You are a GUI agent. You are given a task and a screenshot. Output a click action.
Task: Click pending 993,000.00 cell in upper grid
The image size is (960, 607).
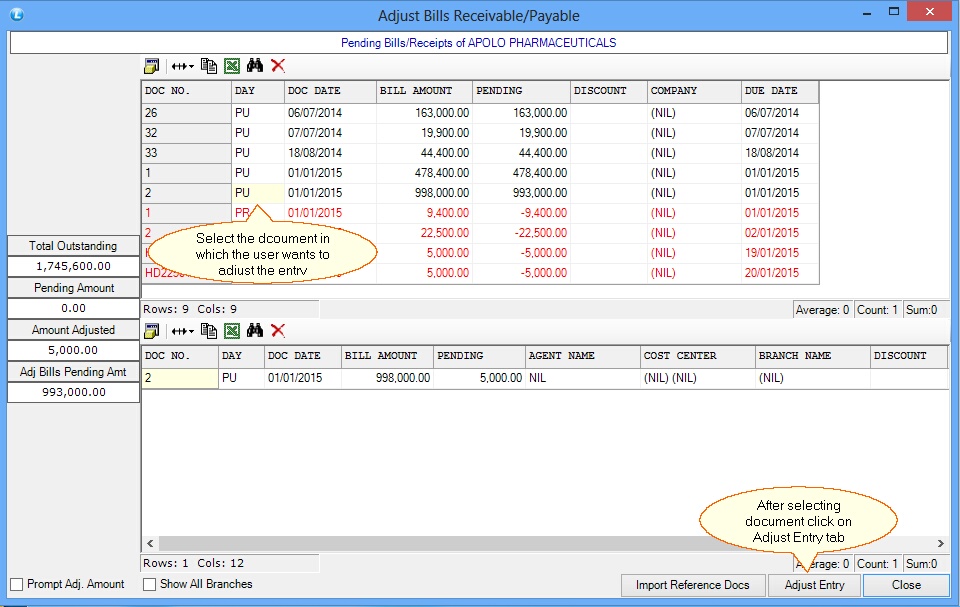point(522,193)
